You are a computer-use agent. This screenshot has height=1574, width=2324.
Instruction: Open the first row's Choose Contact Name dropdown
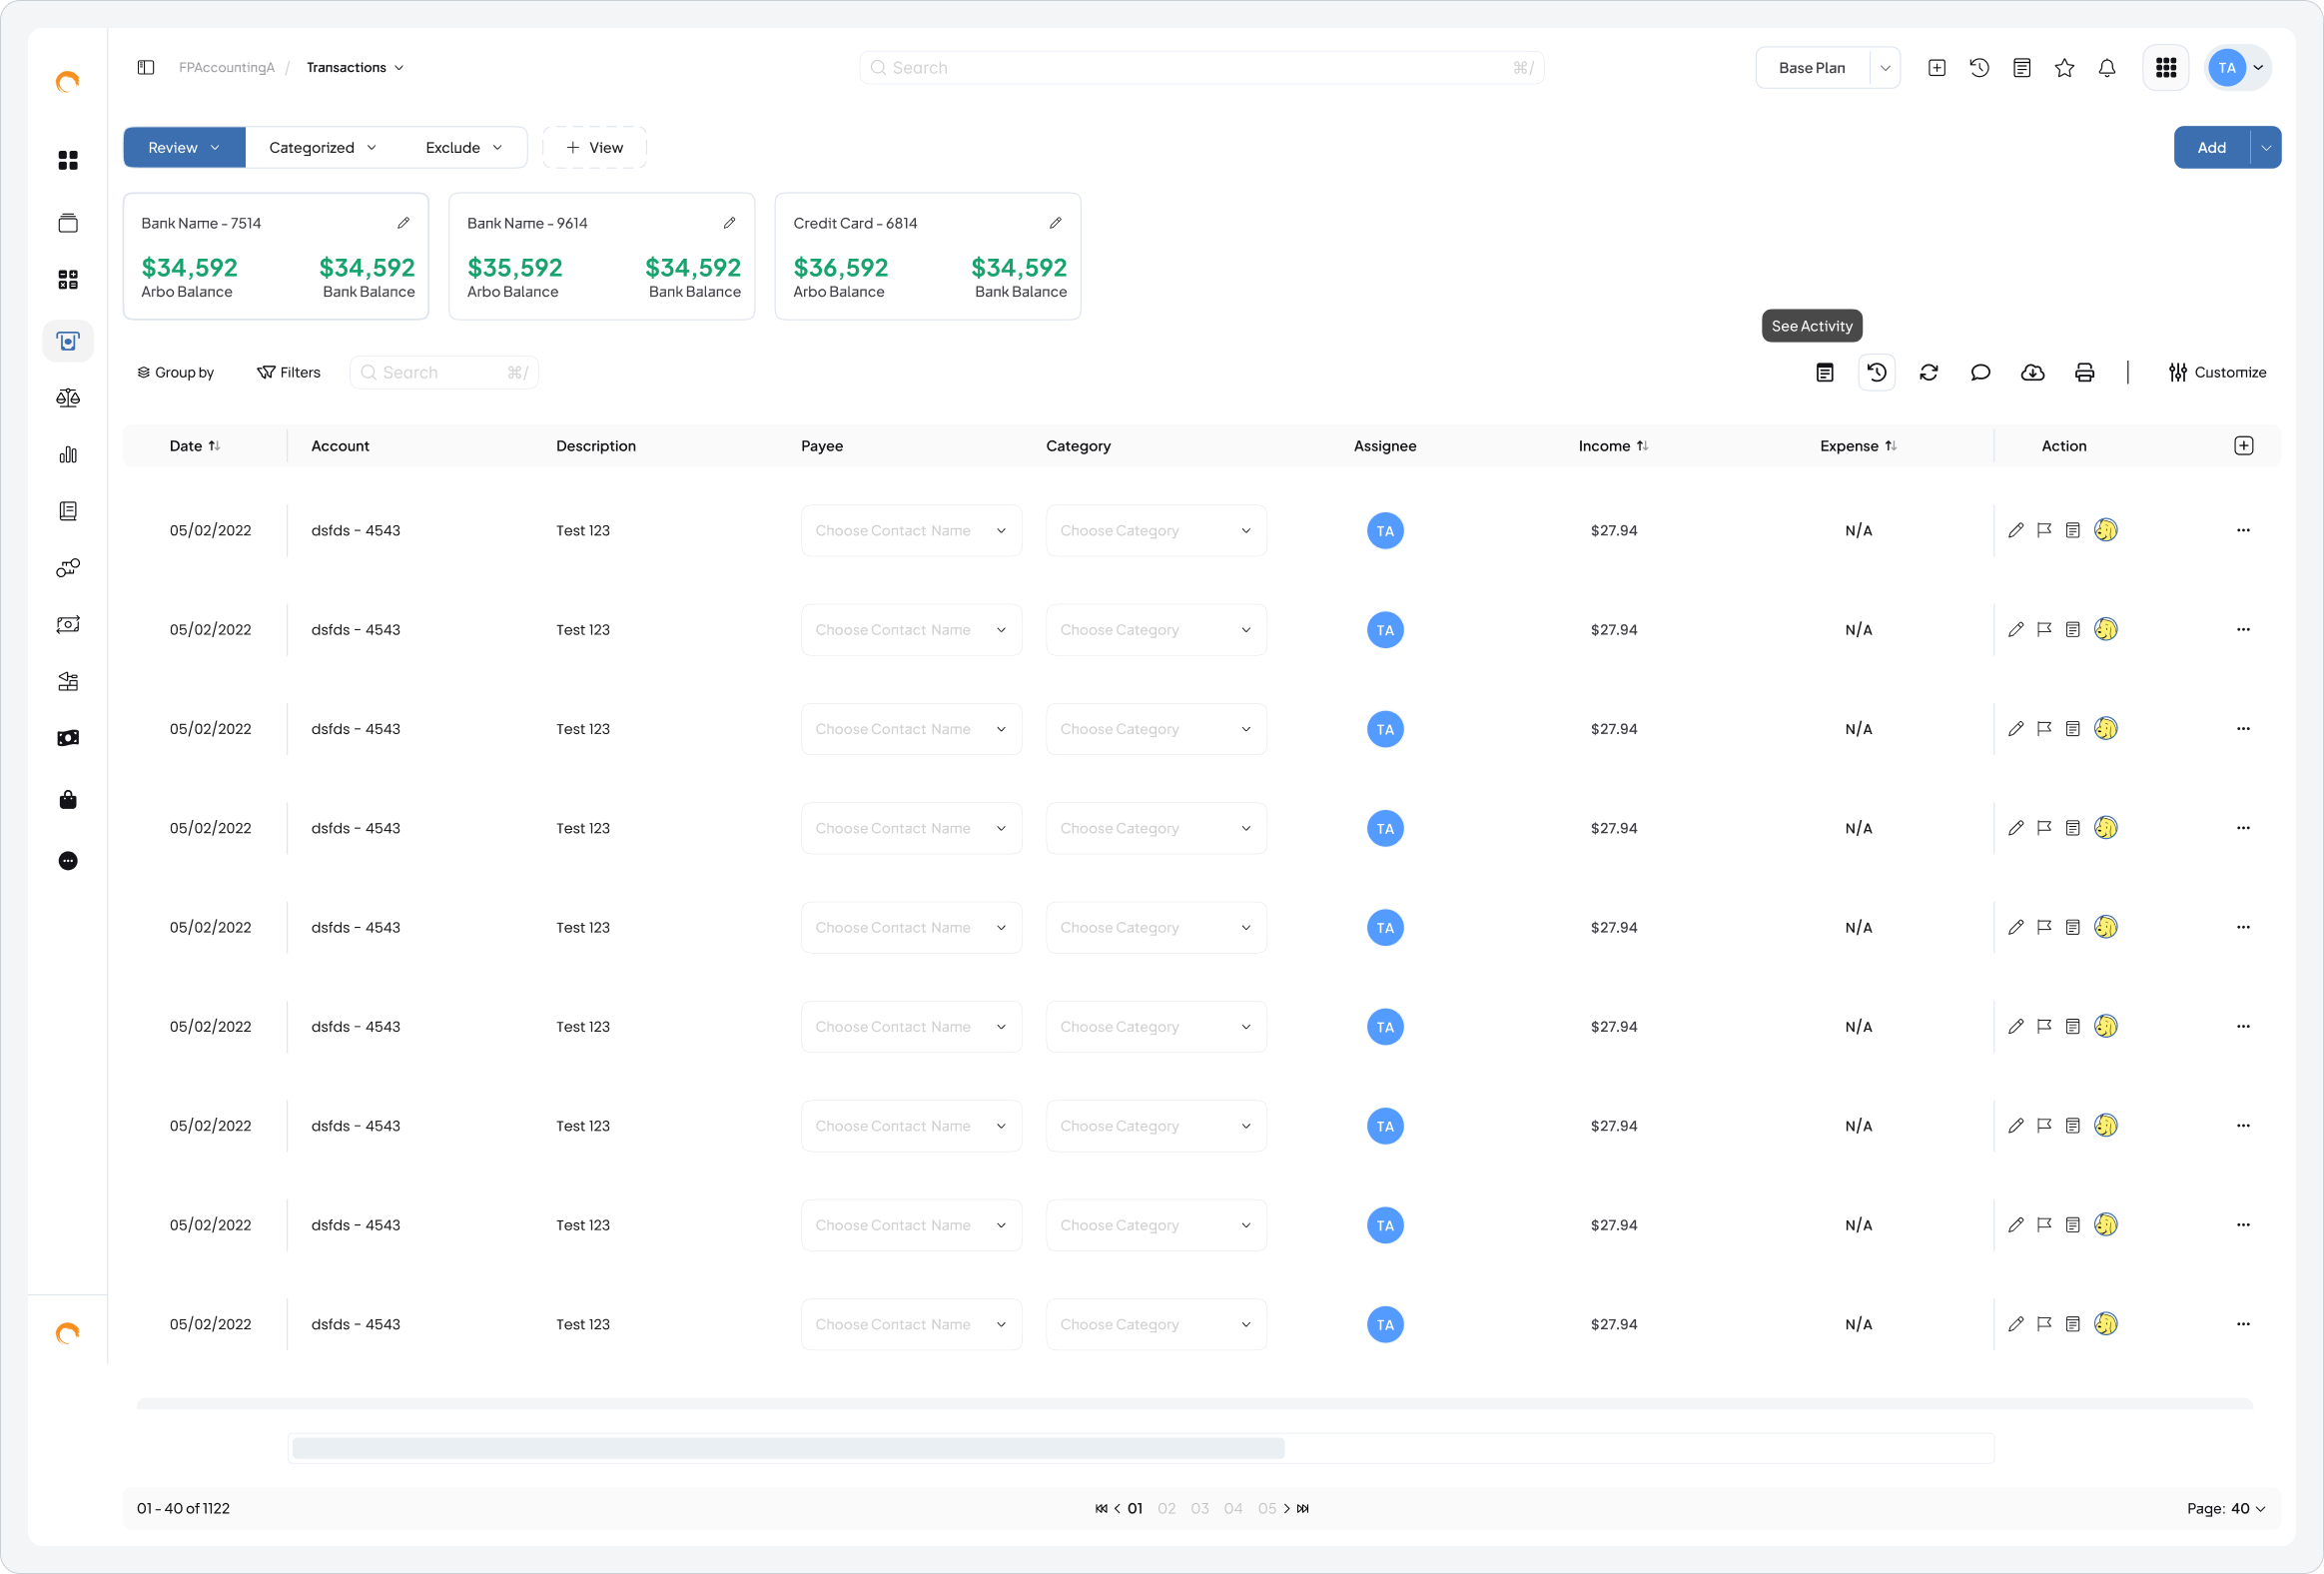911,530
